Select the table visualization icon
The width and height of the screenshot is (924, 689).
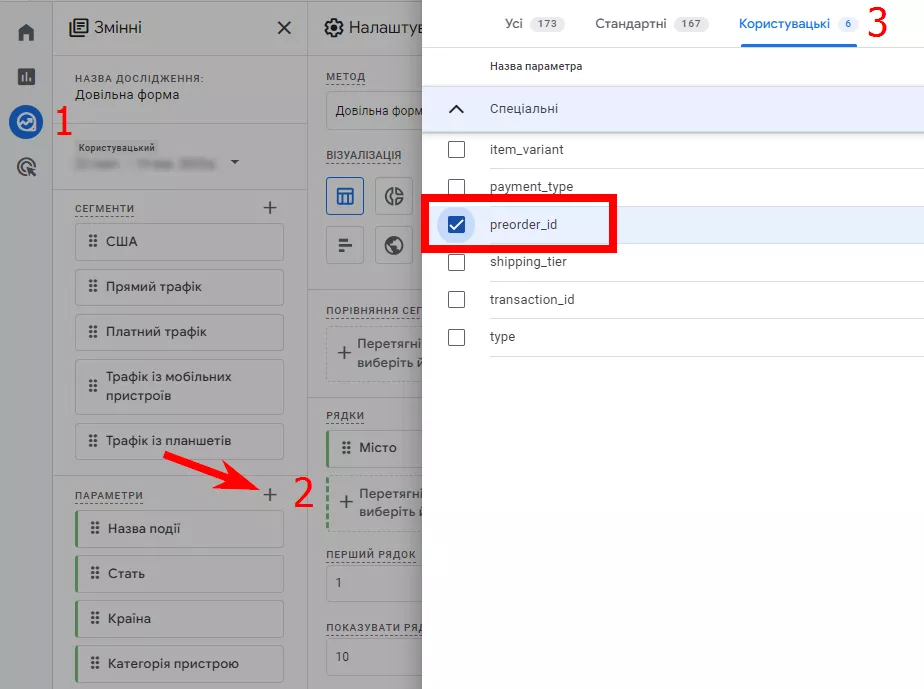[345, 196]
